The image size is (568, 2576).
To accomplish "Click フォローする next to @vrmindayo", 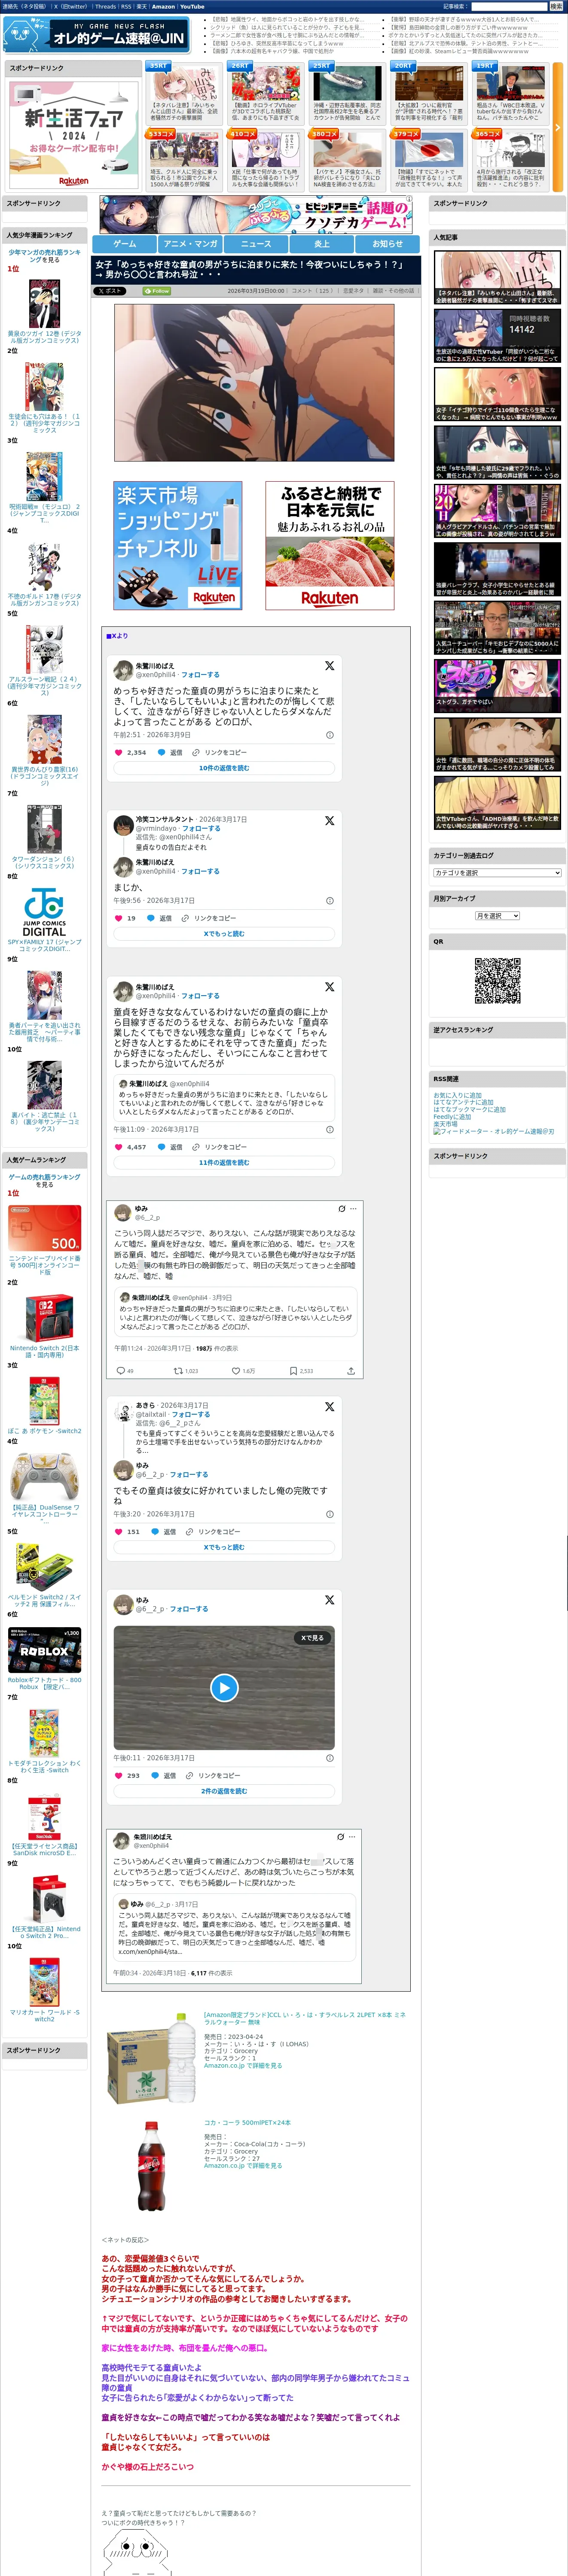I will [x=201, y=829].
